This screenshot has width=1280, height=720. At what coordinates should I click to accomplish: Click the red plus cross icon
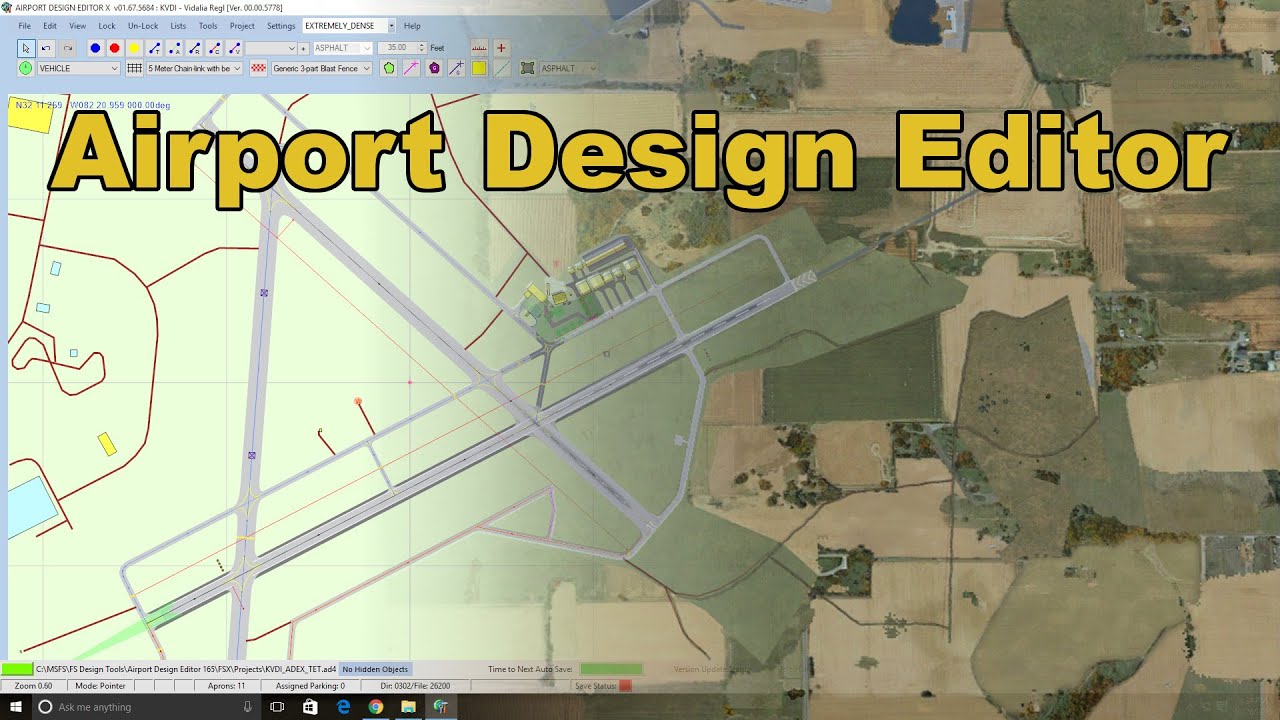501,47
